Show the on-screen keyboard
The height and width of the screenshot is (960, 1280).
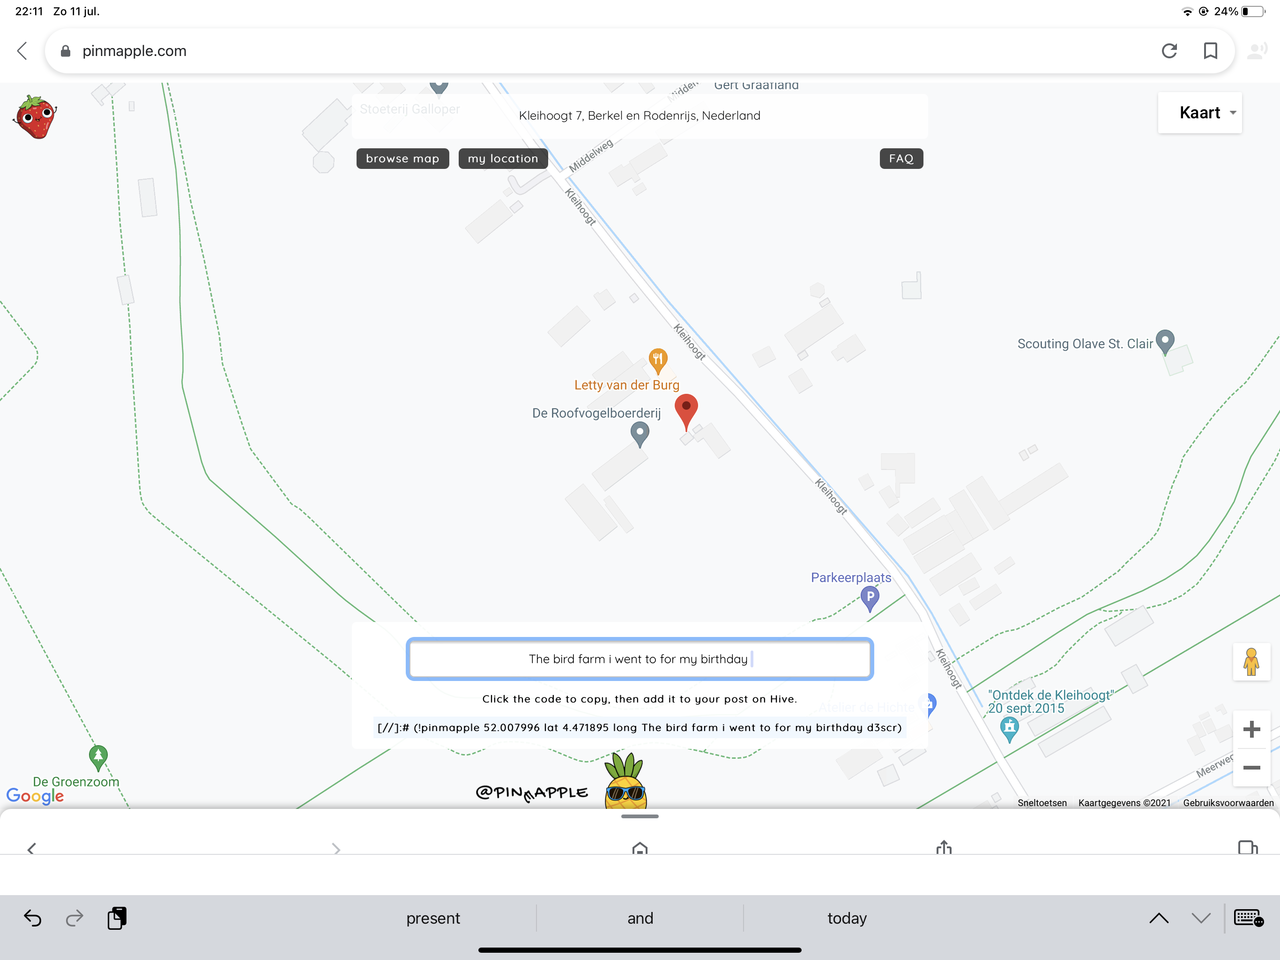pyautogui.click(x=1249, y=918)
